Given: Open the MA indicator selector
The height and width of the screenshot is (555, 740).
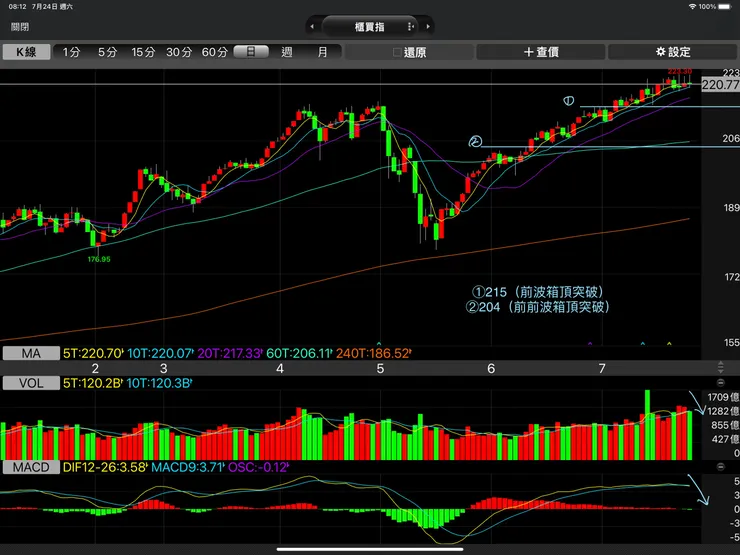Looking at the screenshot, I should pos(31,353).
